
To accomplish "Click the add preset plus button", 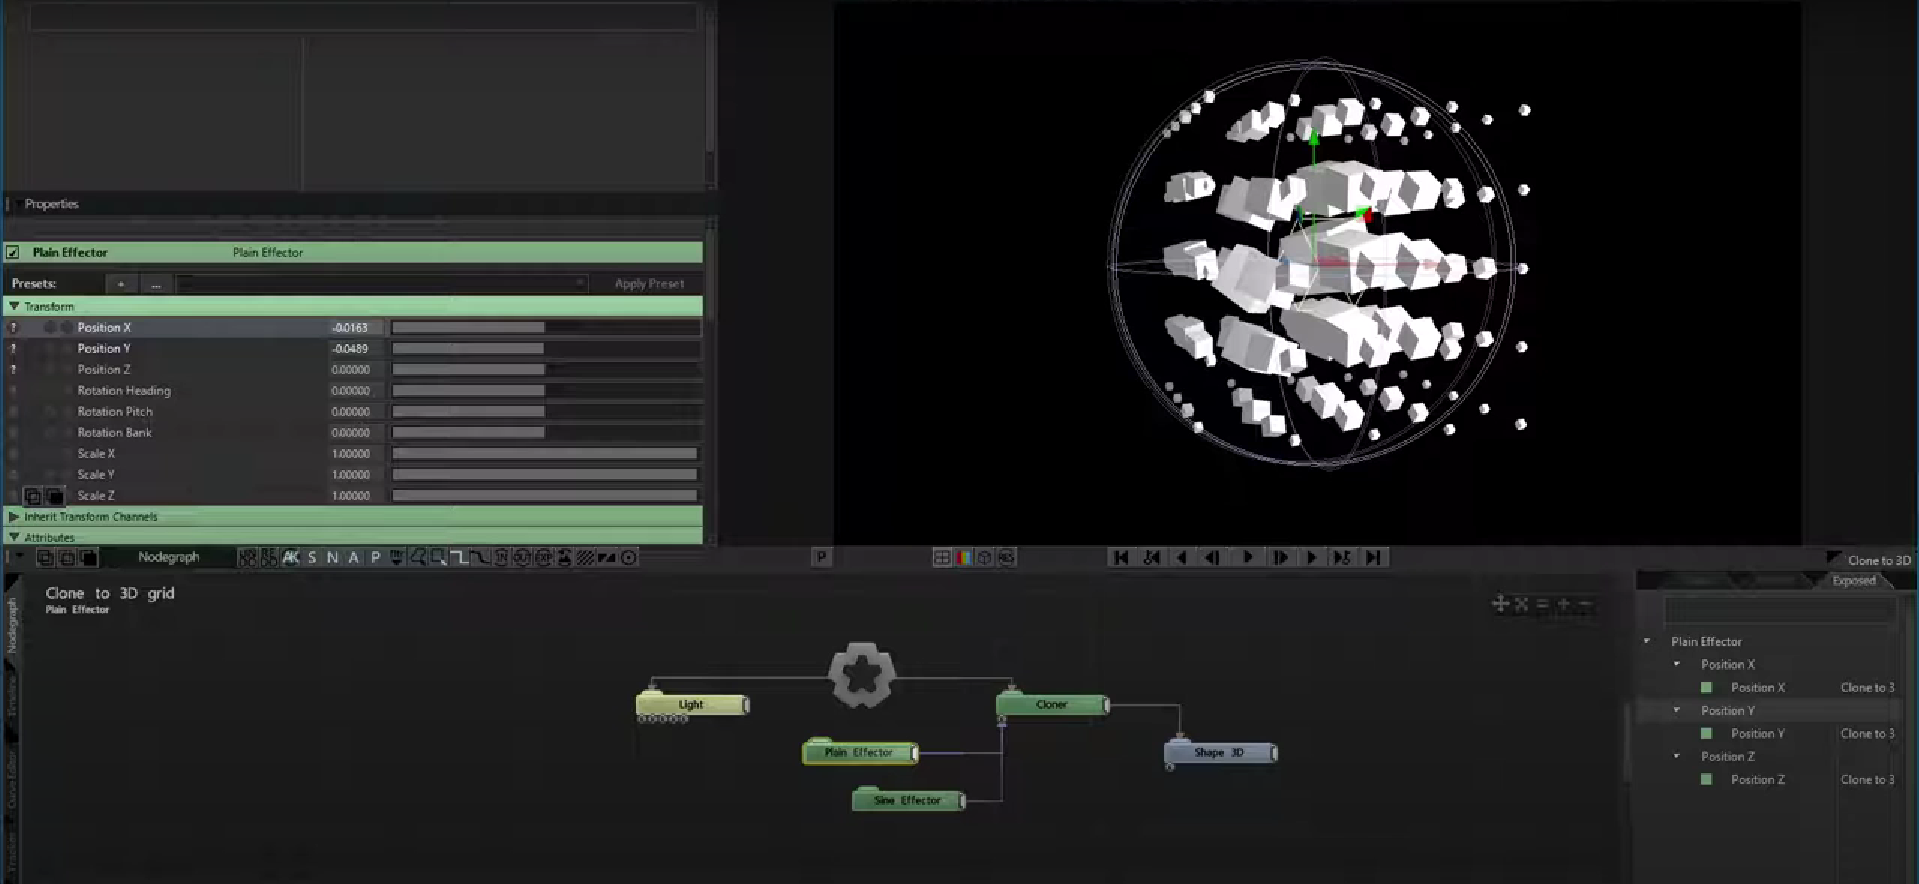I will coord(121,284).
